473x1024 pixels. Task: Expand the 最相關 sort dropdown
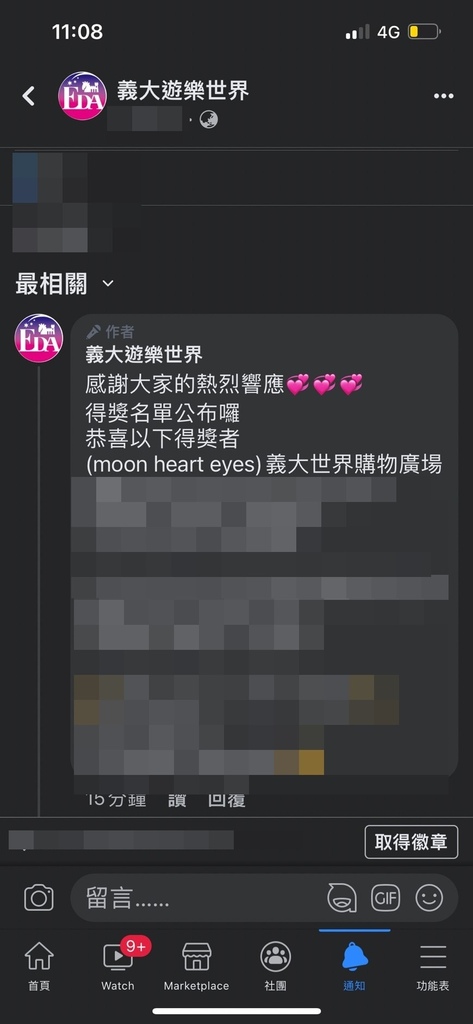coord(65,283)
